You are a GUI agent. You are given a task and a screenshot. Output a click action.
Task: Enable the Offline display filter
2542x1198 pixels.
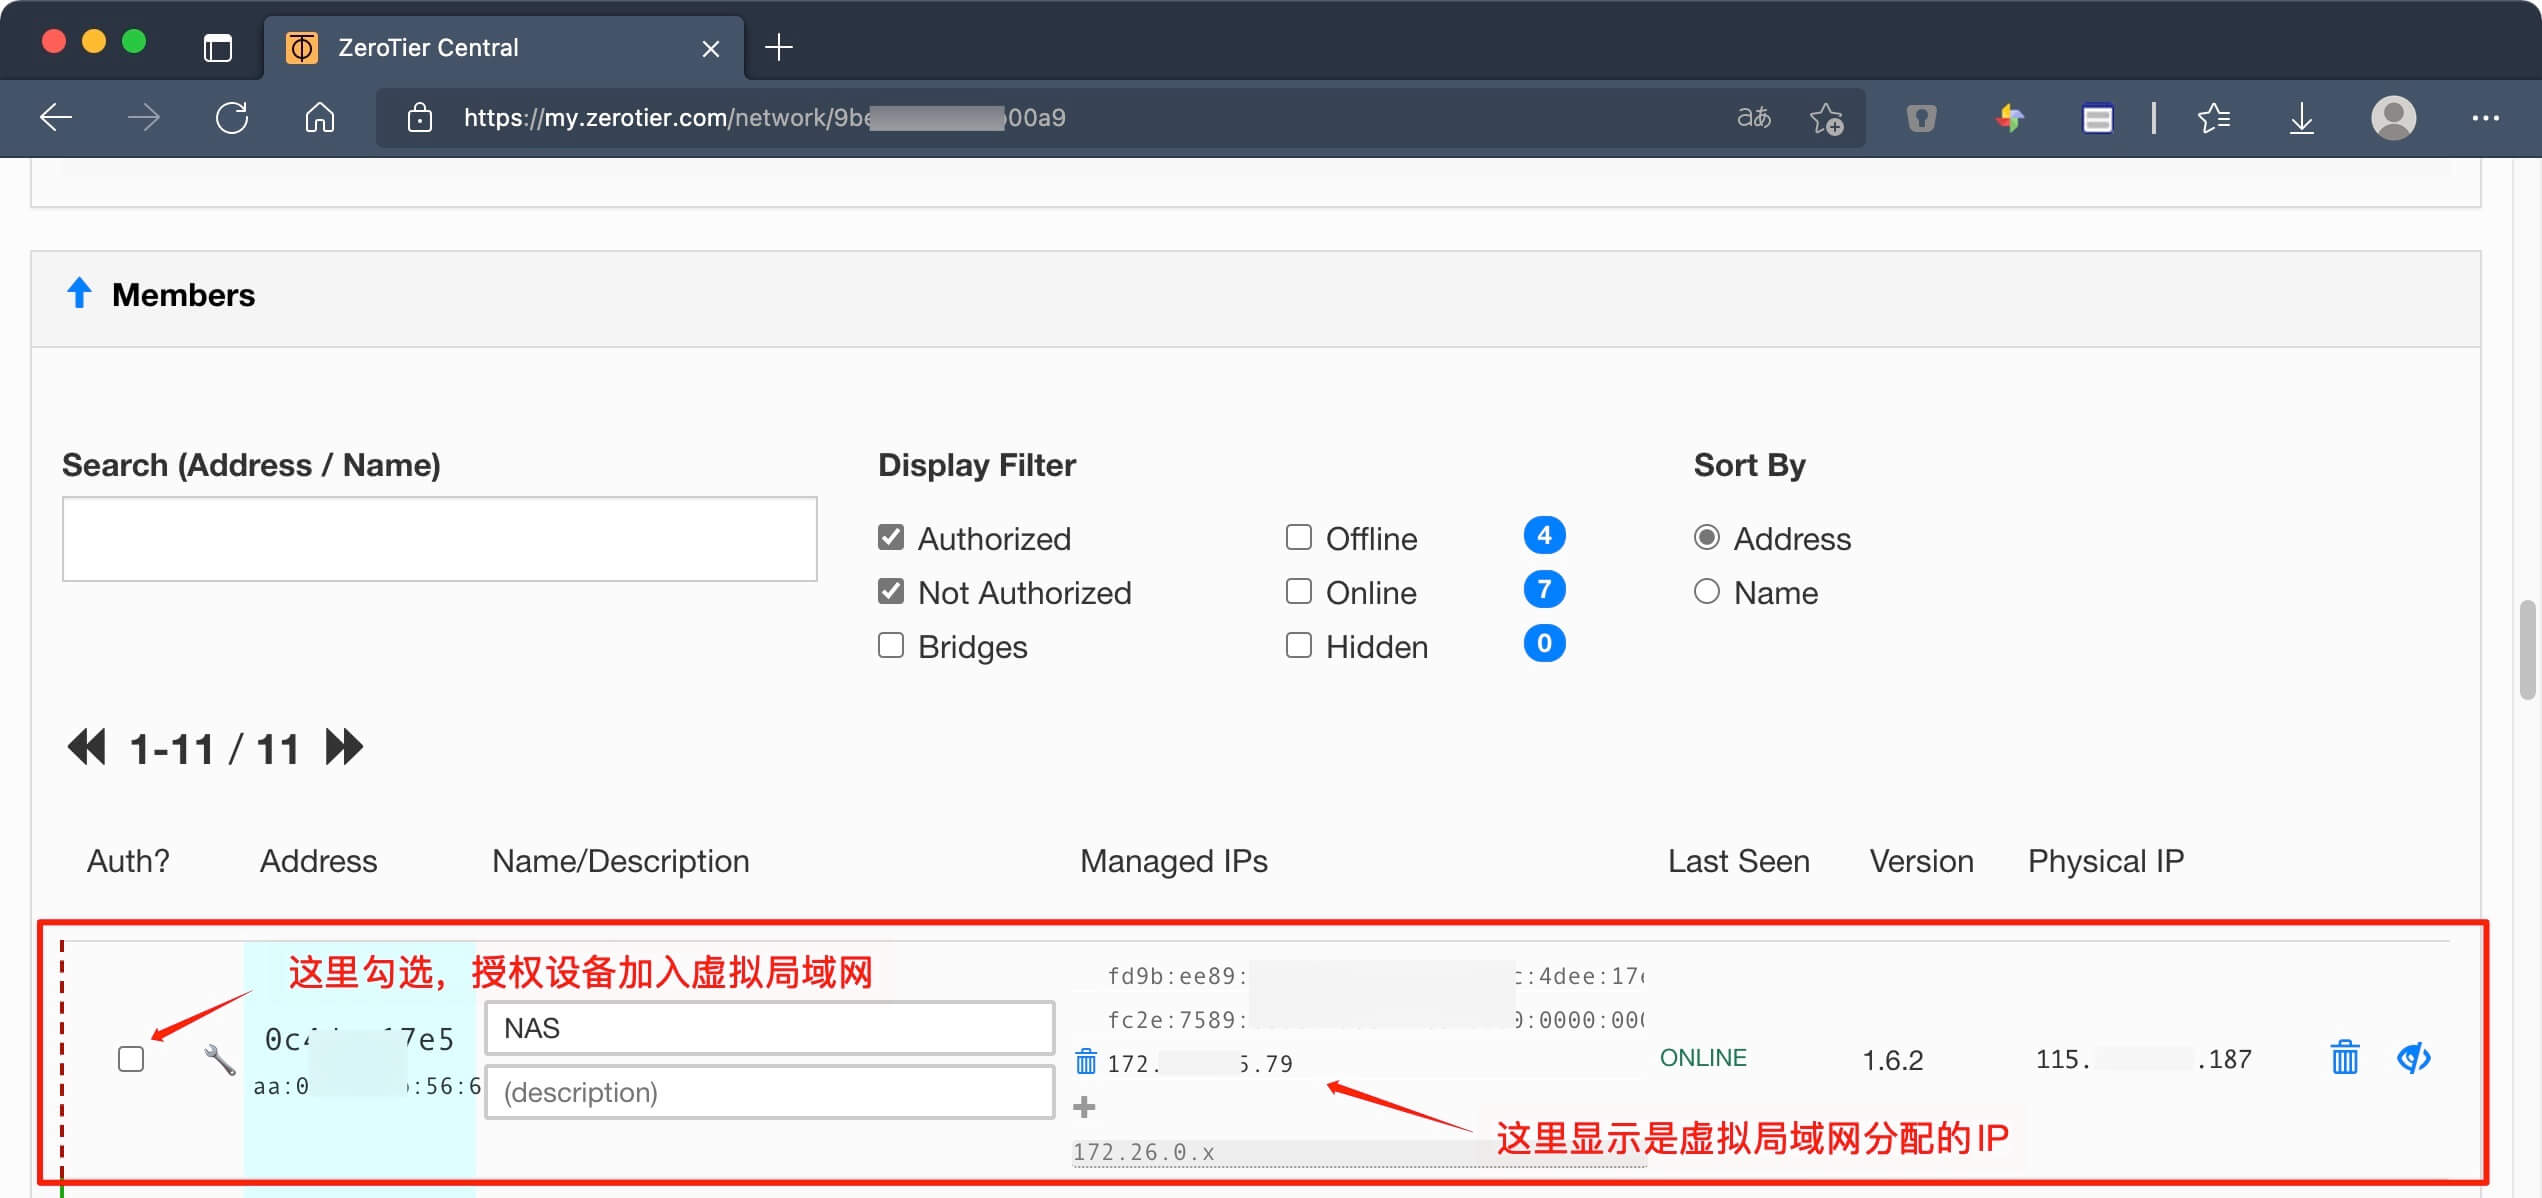[1299, 538]
